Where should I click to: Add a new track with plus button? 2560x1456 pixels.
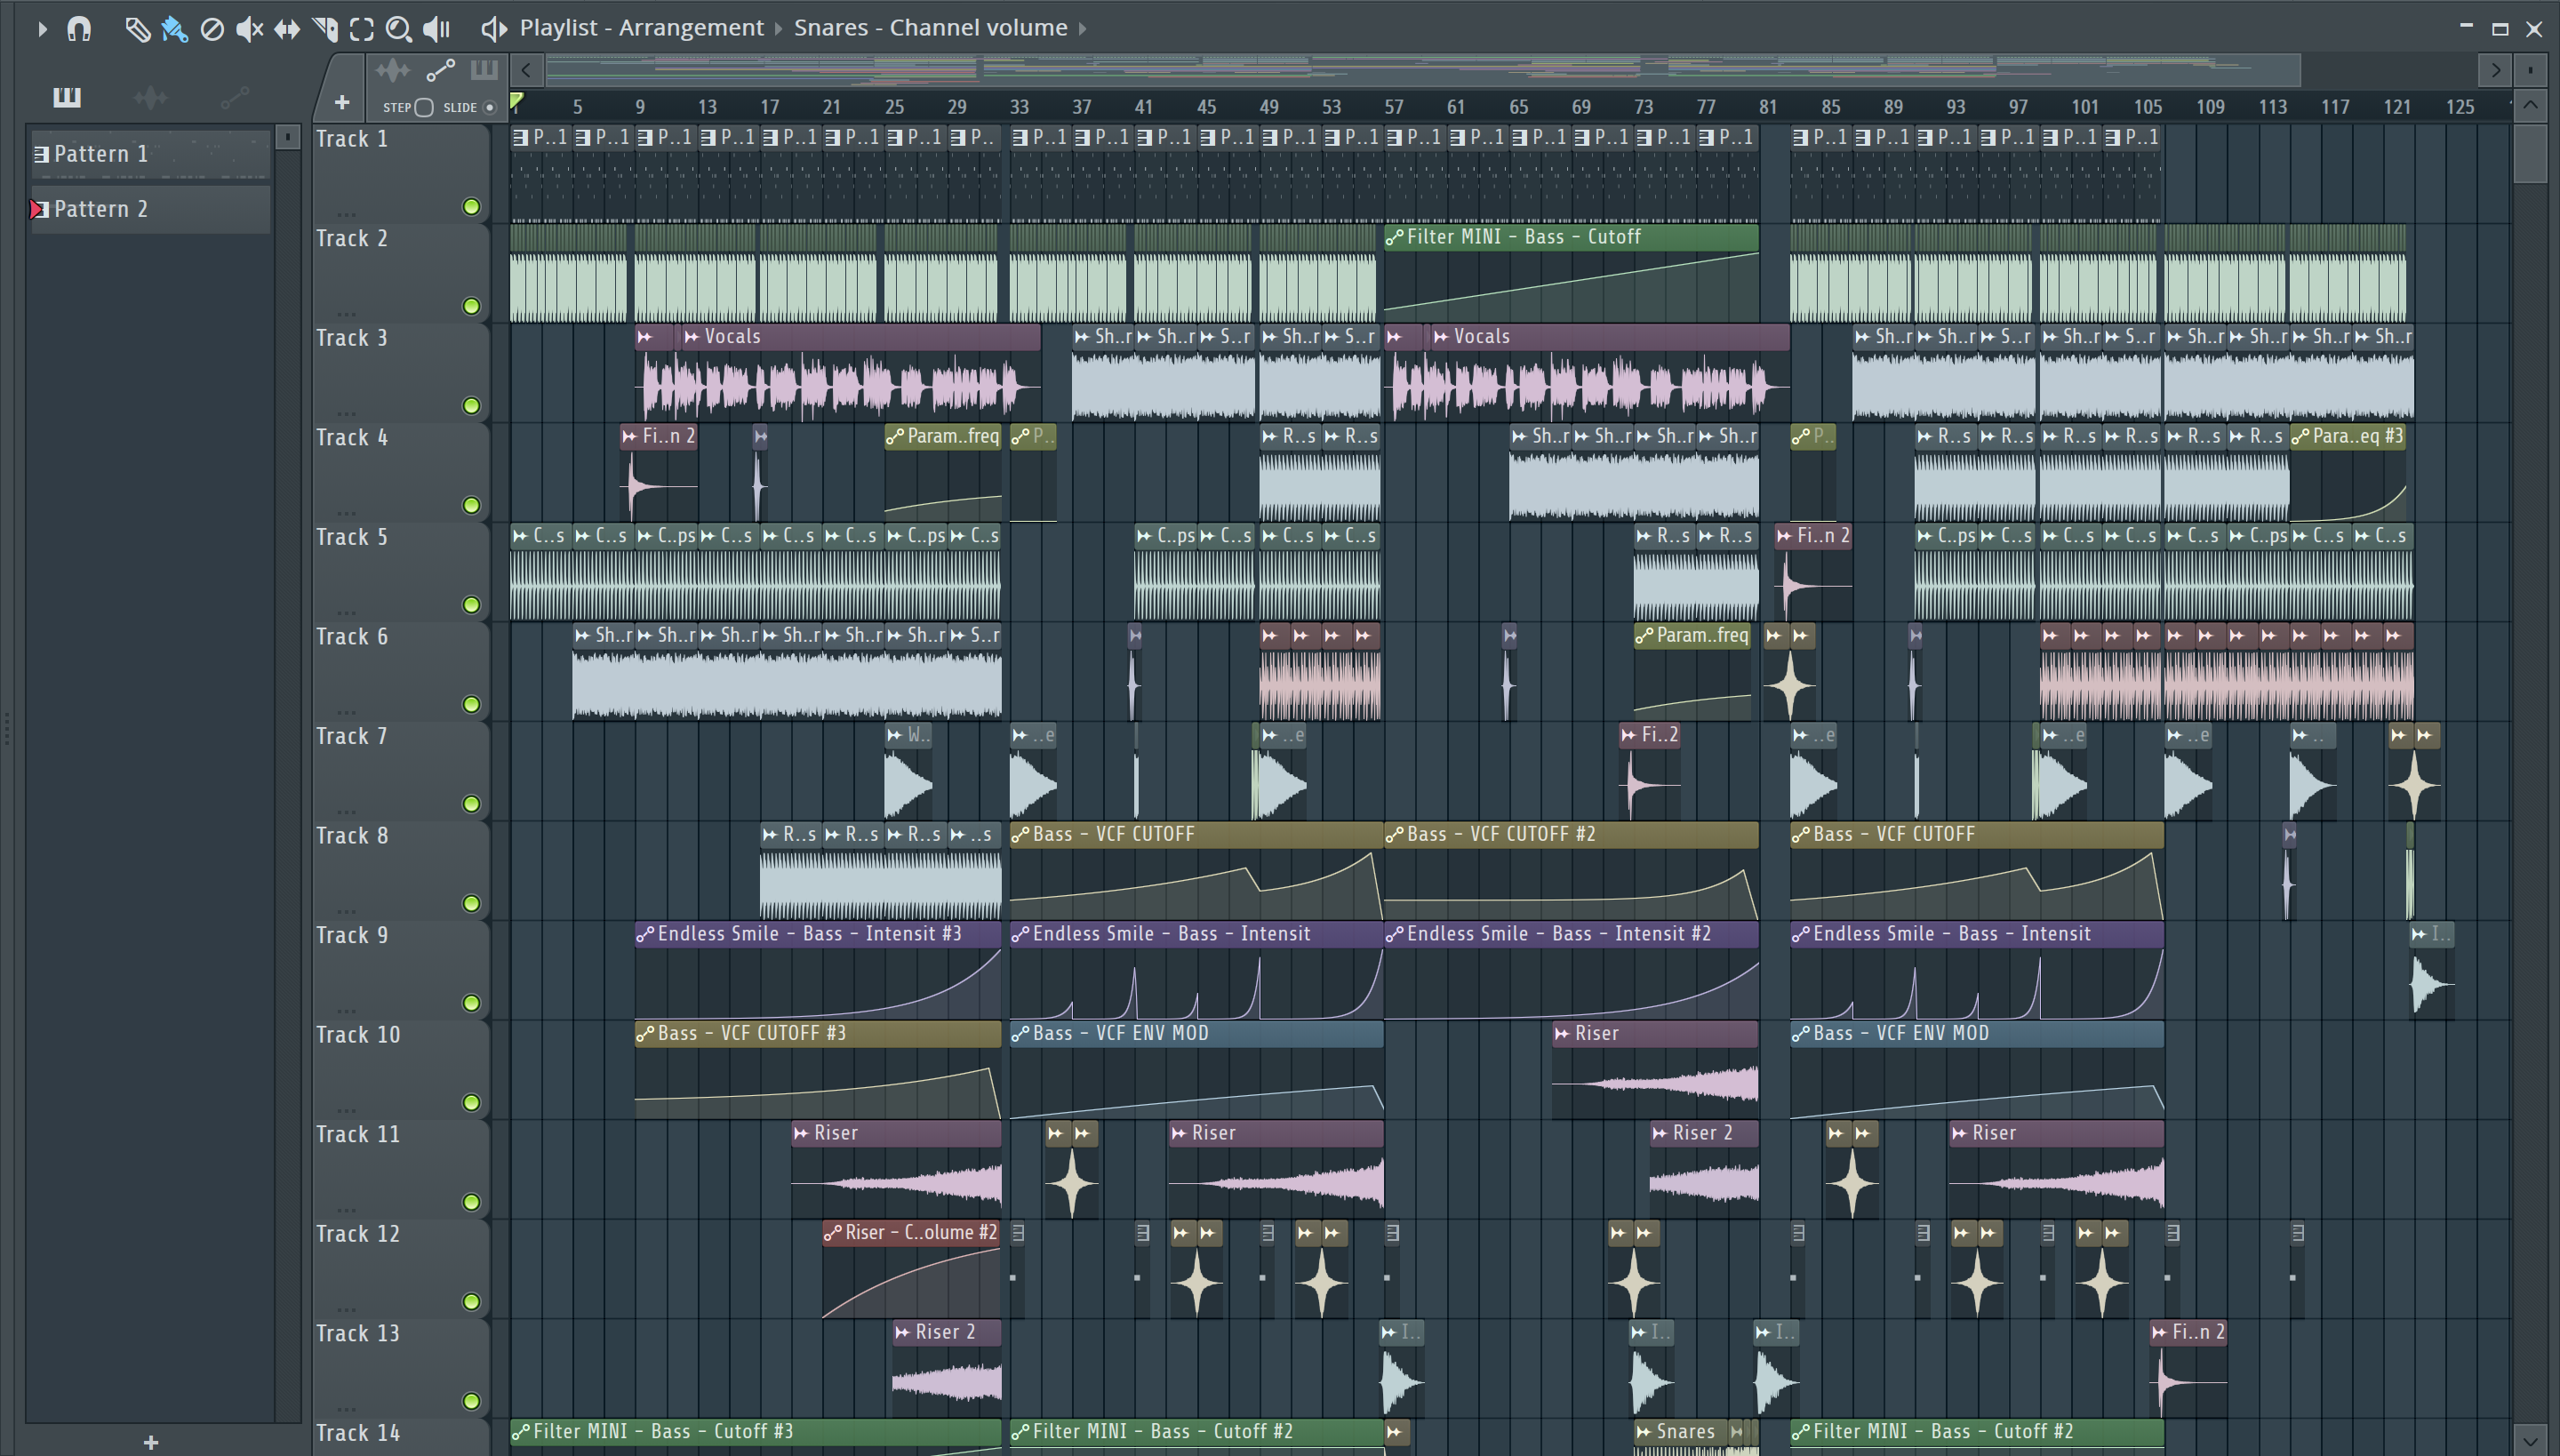[x=341, y=102]
